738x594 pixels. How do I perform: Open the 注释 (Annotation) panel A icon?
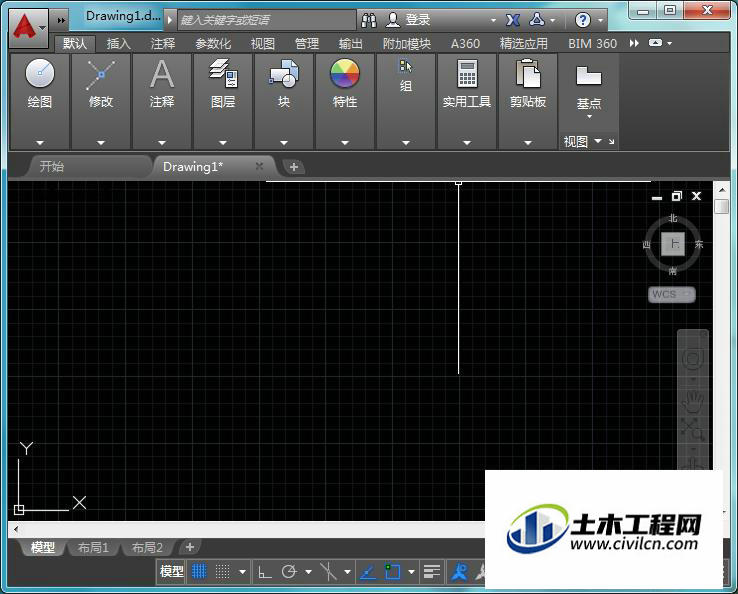(x=162, y=74)
